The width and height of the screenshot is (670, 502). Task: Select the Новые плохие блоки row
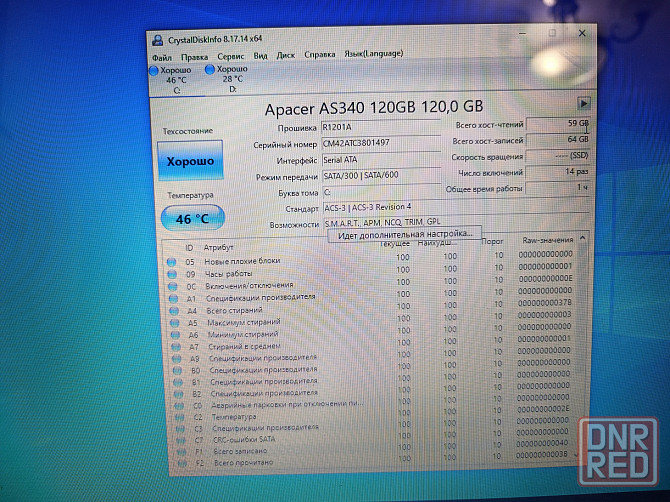click(x=370, y=259)
